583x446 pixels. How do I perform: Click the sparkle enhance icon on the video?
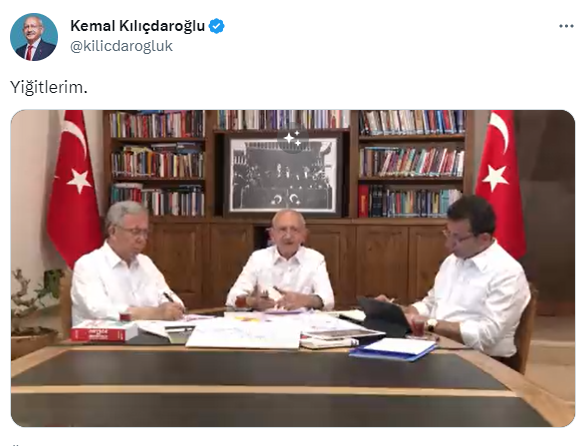point(293,138)
